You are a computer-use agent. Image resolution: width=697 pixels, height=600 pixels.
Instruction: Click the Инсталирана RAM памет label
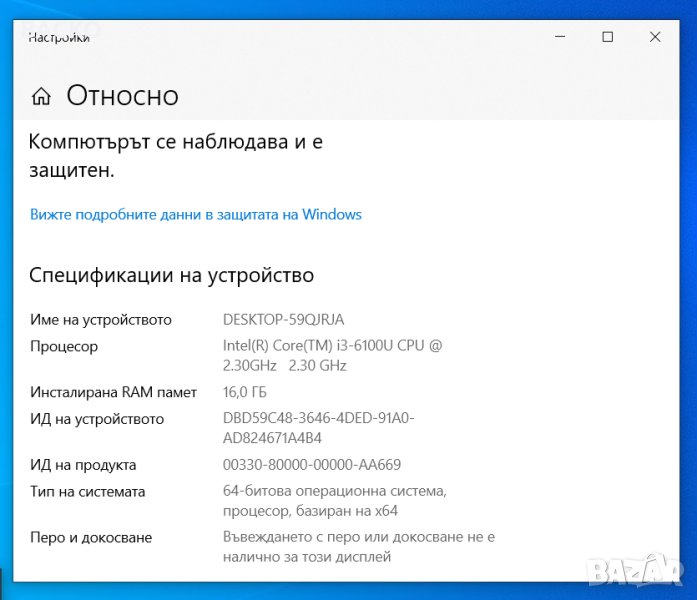point(113,392)
